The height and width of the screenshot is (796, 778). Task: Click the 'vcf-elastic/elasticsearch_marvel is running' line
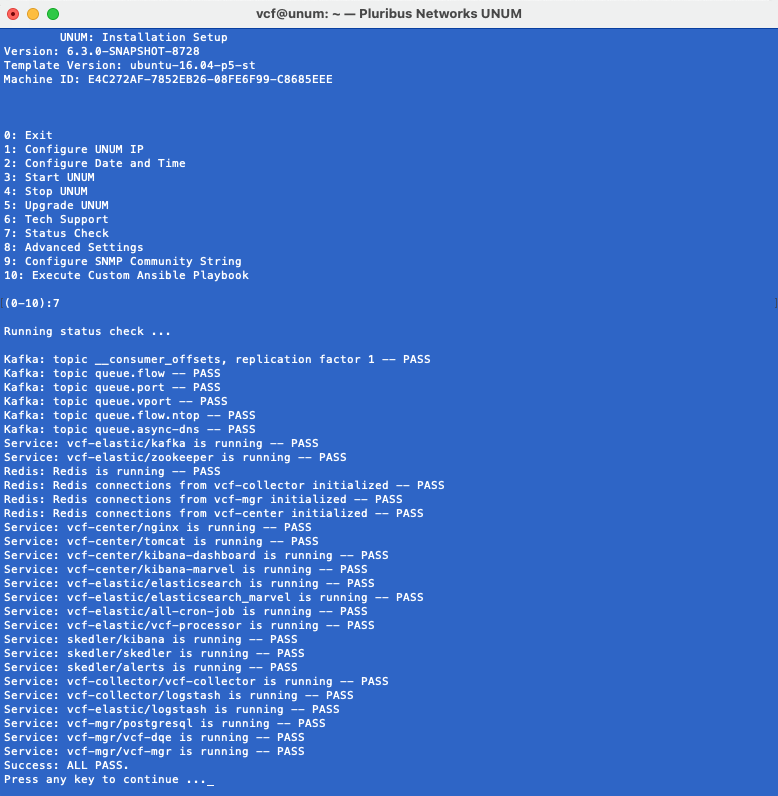(x=214, y=598)
